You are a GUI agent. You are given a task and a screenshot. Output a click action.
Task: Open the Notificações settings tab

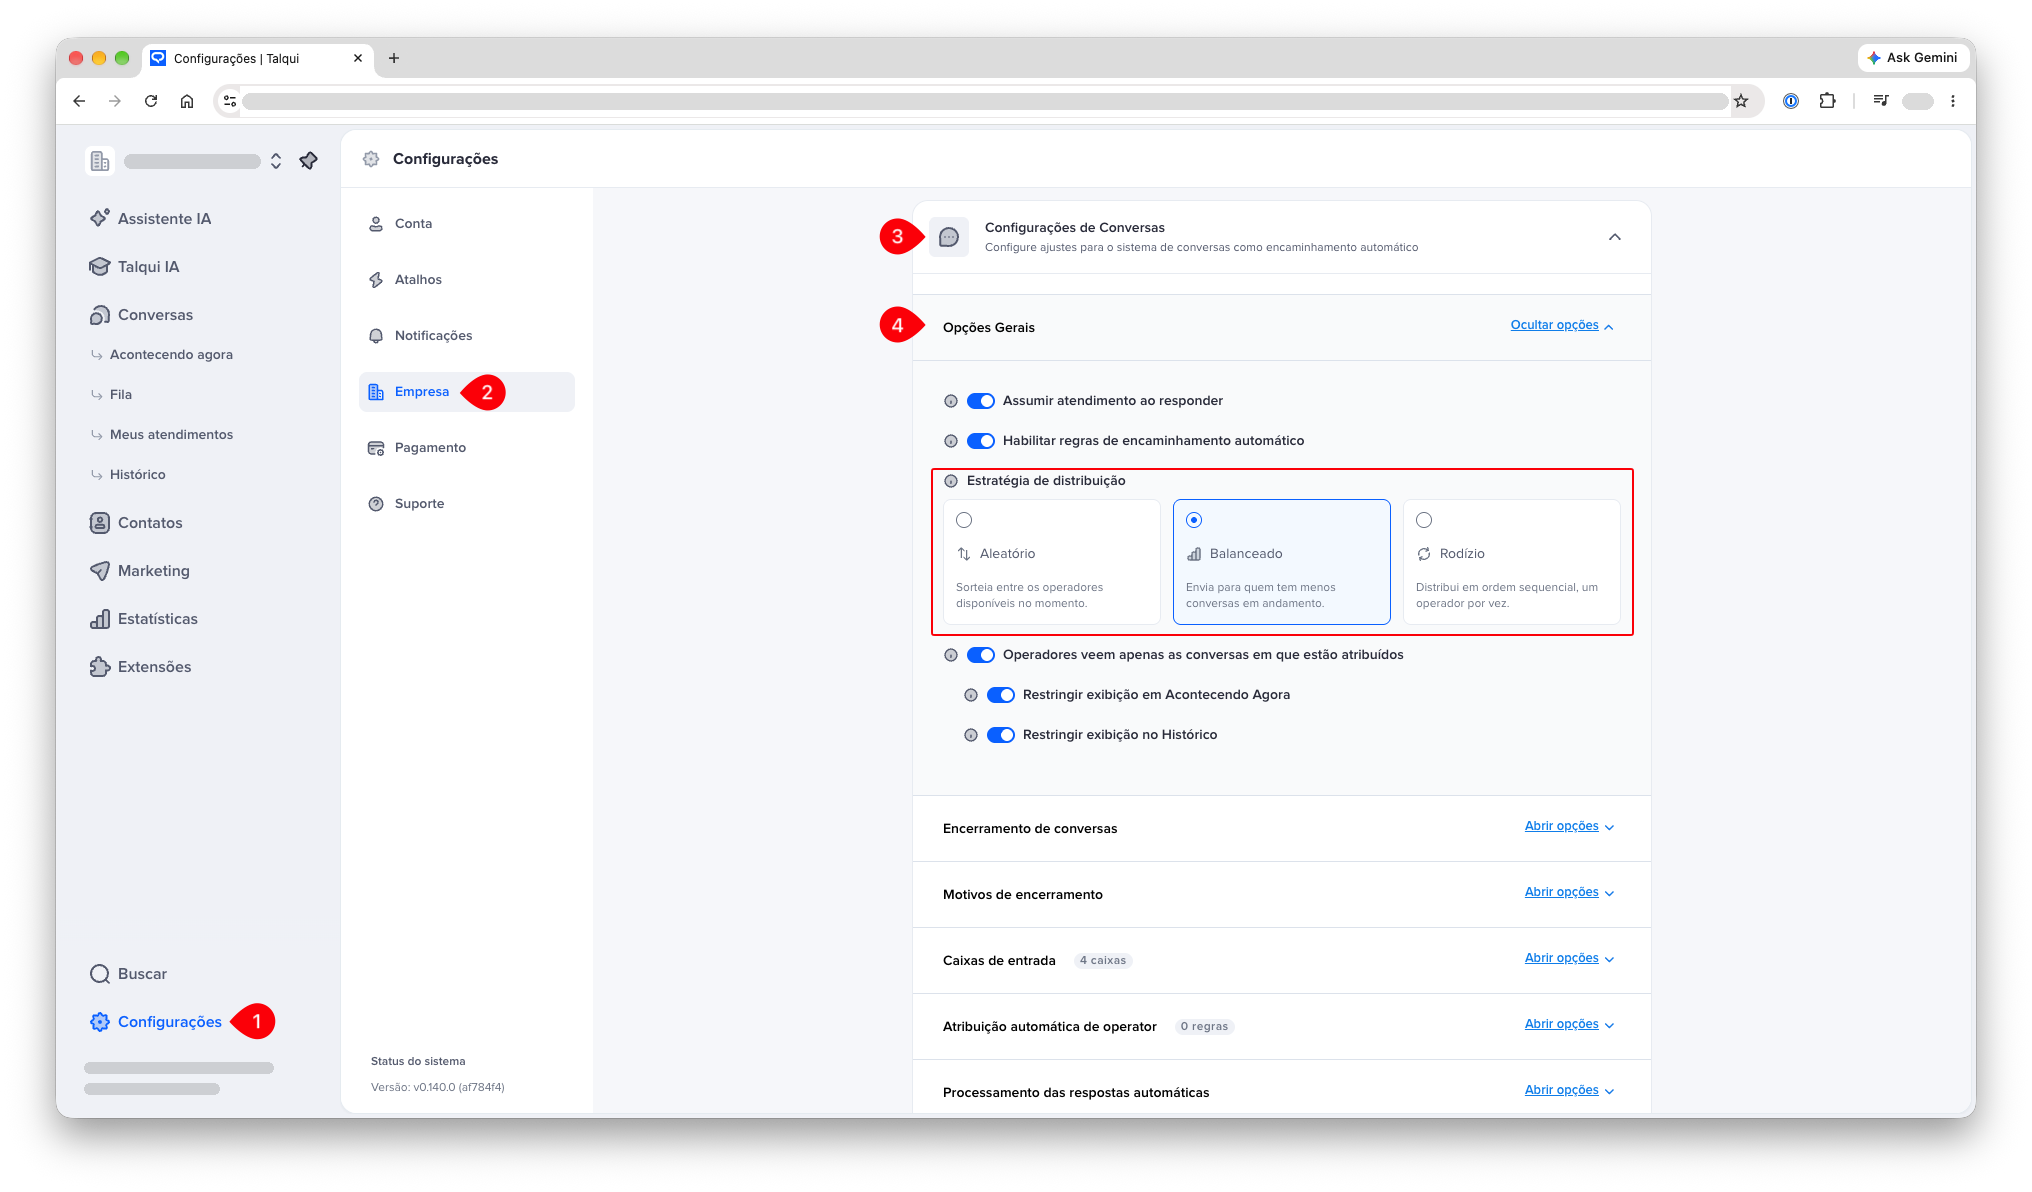(x=467, y=336)
